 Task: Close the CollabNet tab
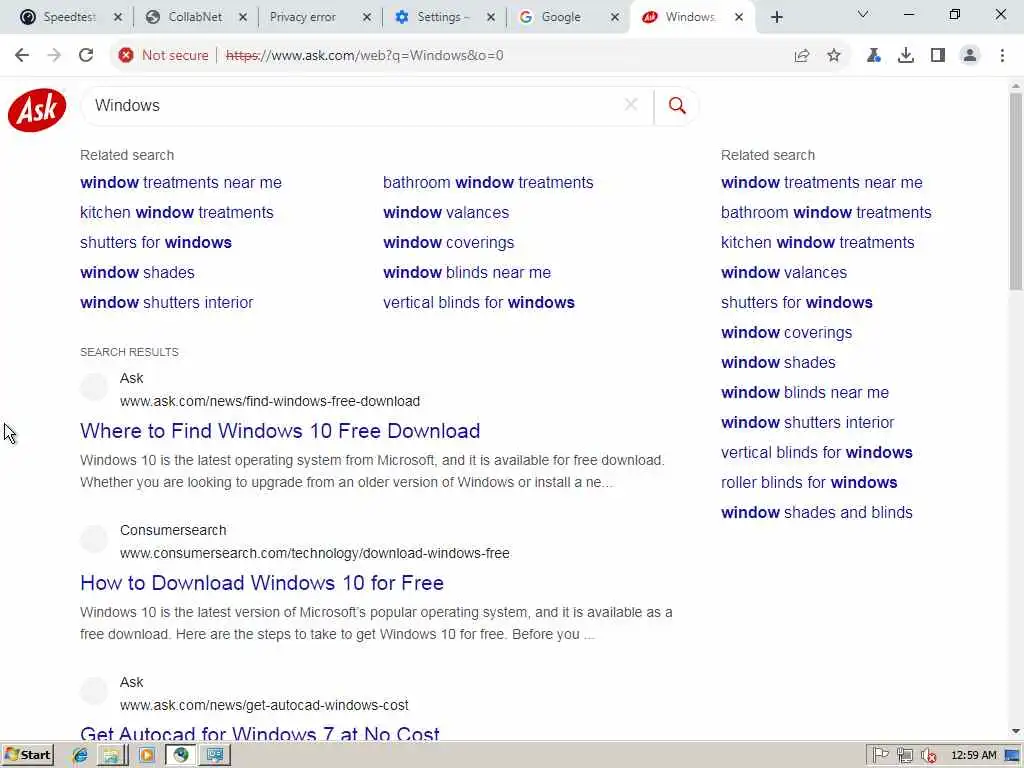point(243,18)
